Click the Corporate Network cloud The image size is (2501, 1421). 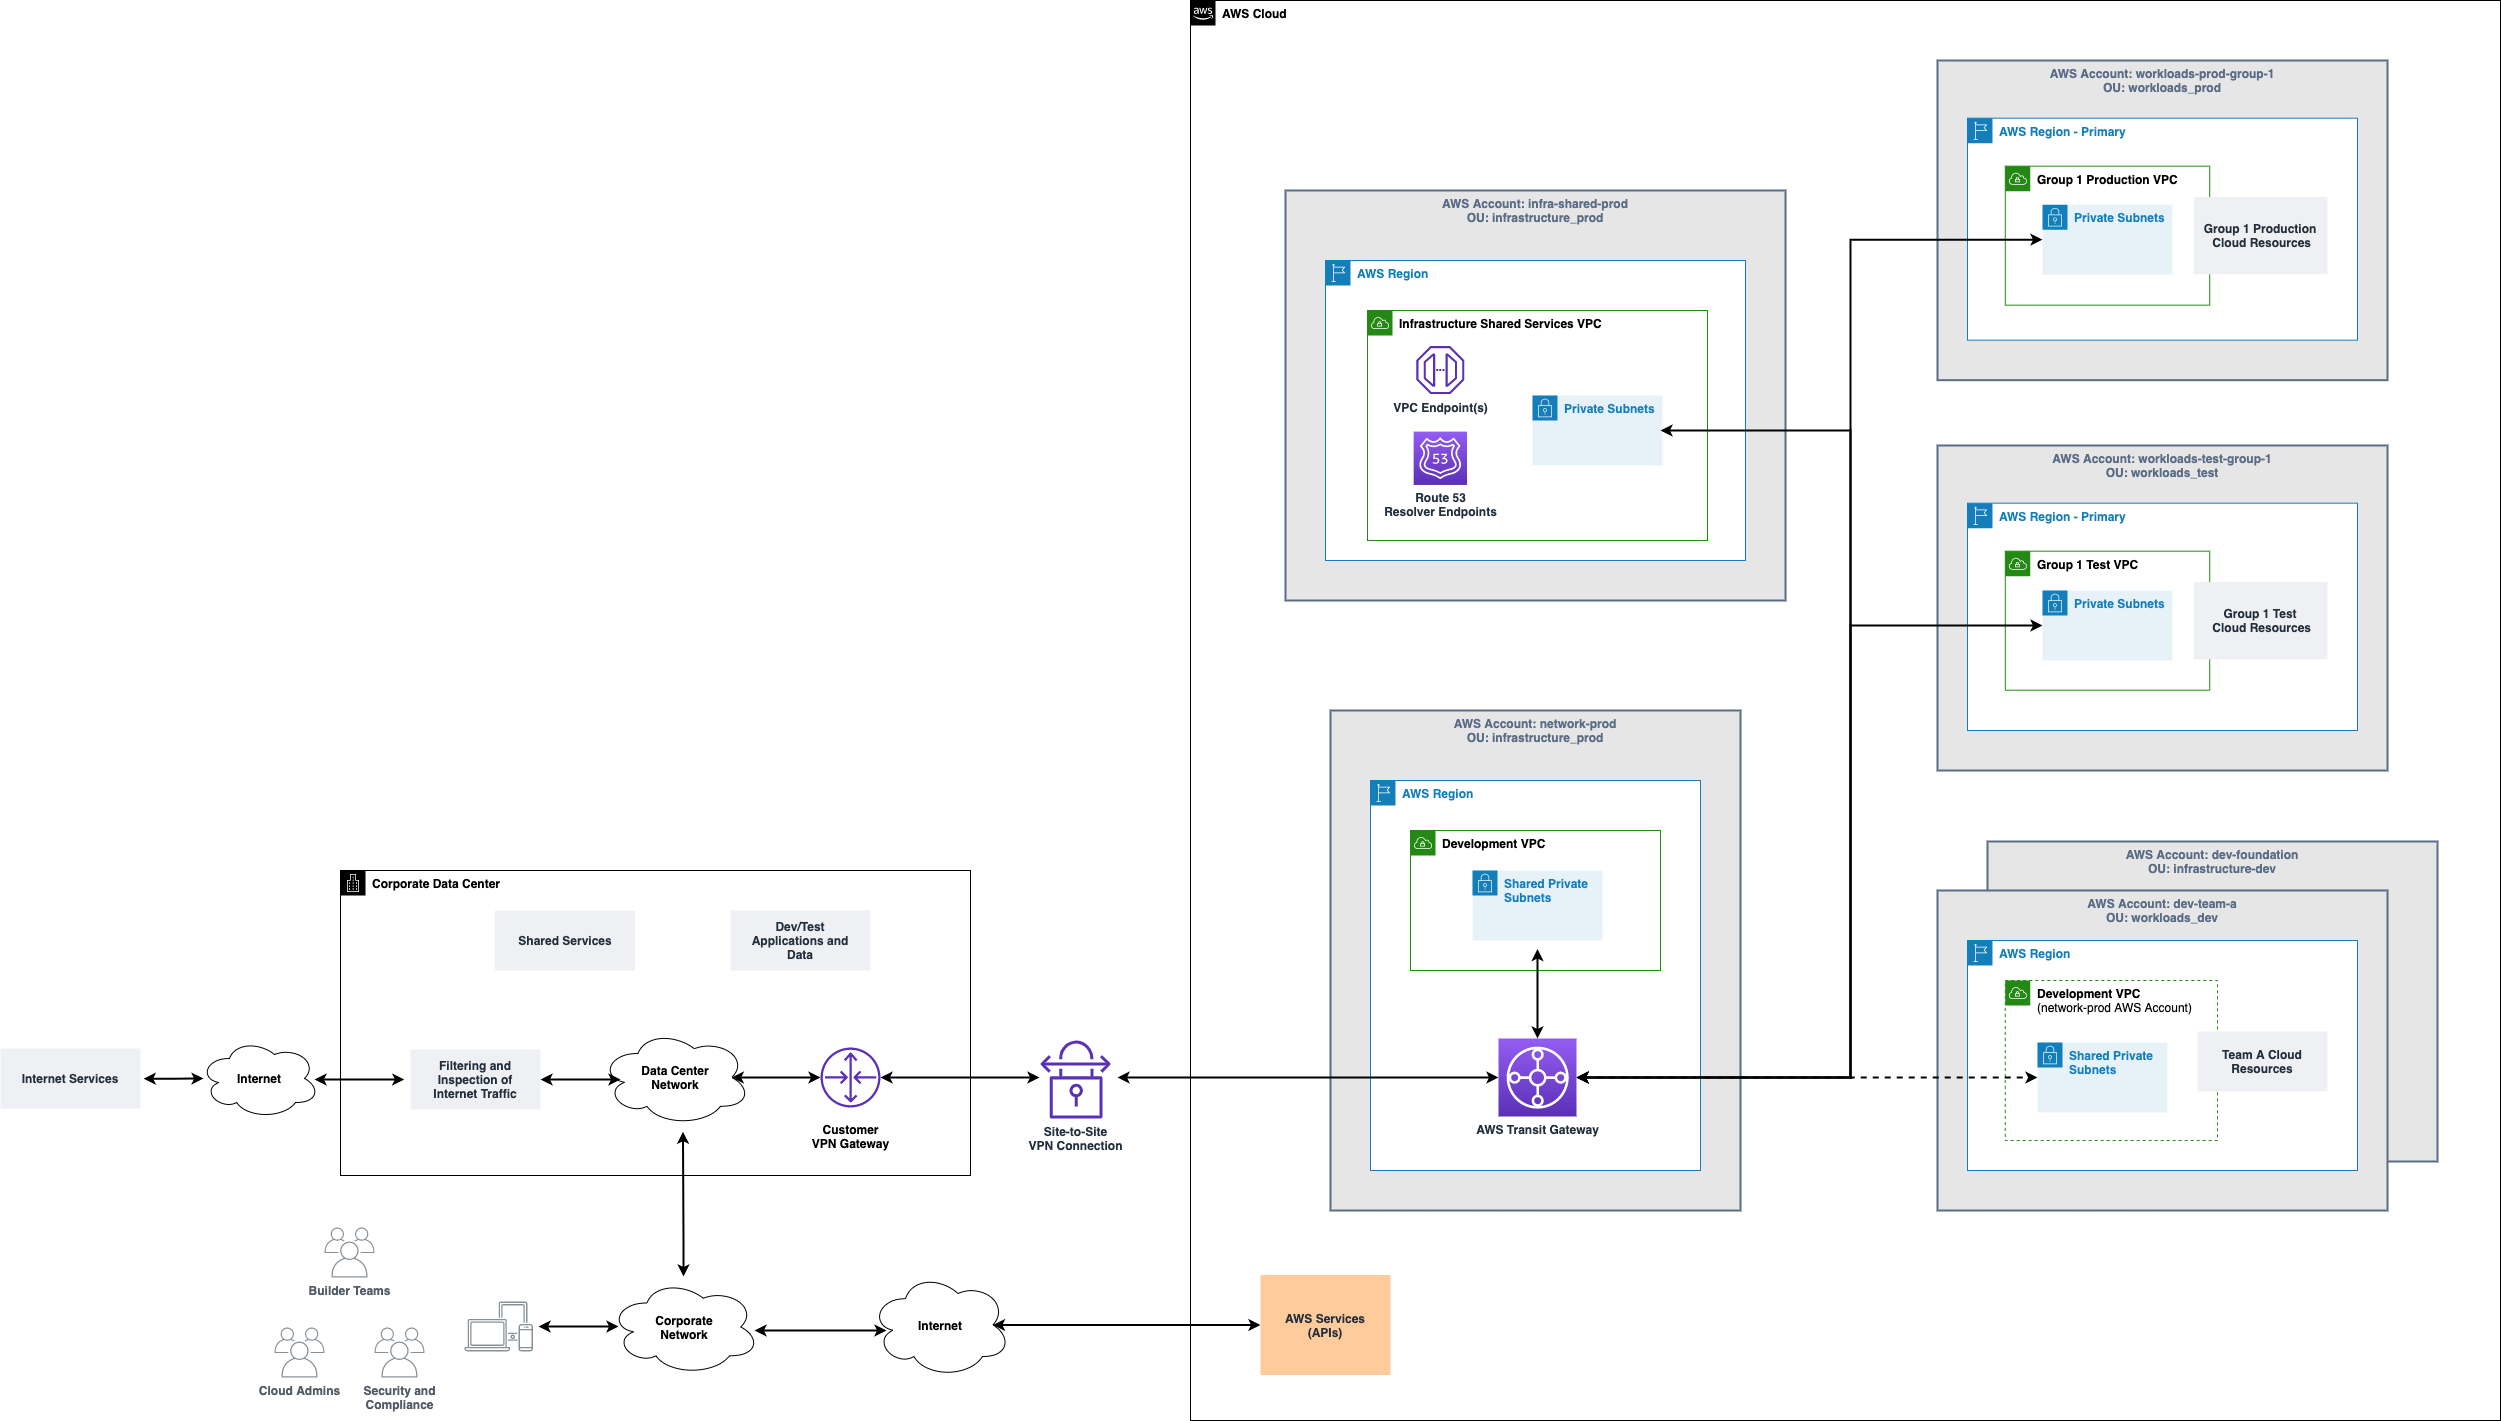tap(684, 1328)
